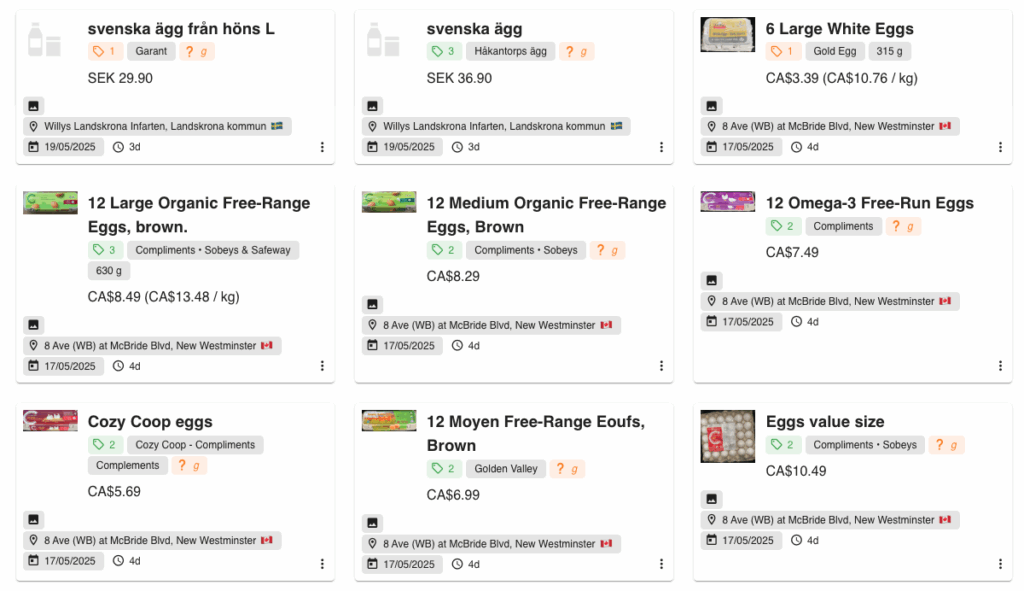Image resolution: width=1024 pixels, height=591 pixels.
Task: Click the 630 g weight chip
Action: [x=108, y=271]
